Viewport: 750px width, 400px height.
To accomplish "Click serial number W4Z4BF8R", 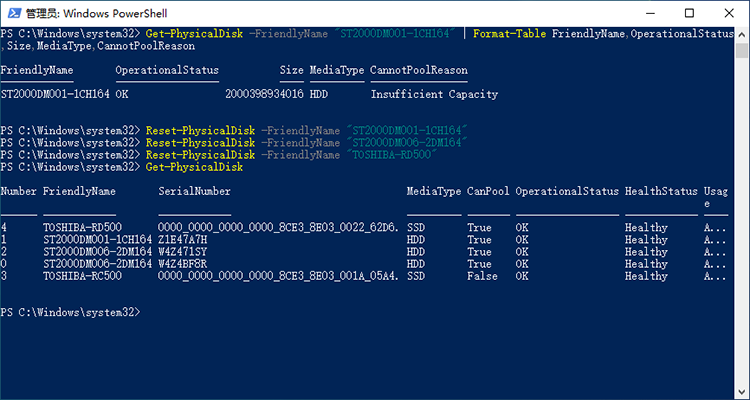I will pyautogui.click(x=182, y=264).
